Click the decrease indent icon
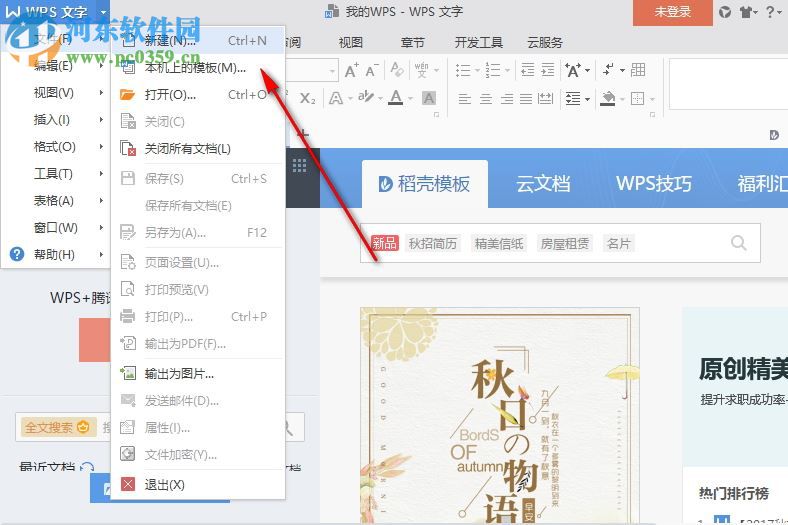The width and height of the screenshot is (788, 525). point(528,70)
